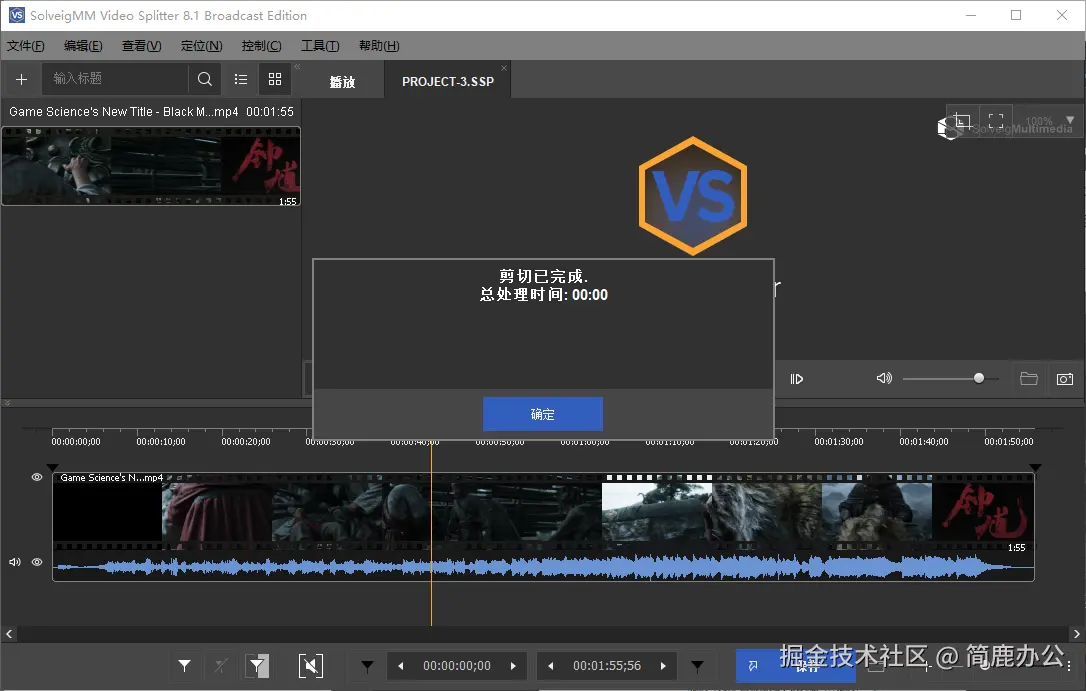This screenshot has height=691, width=1086.
Task: Toggle video track visibility eye icon
Action: [x=37, y=477]
